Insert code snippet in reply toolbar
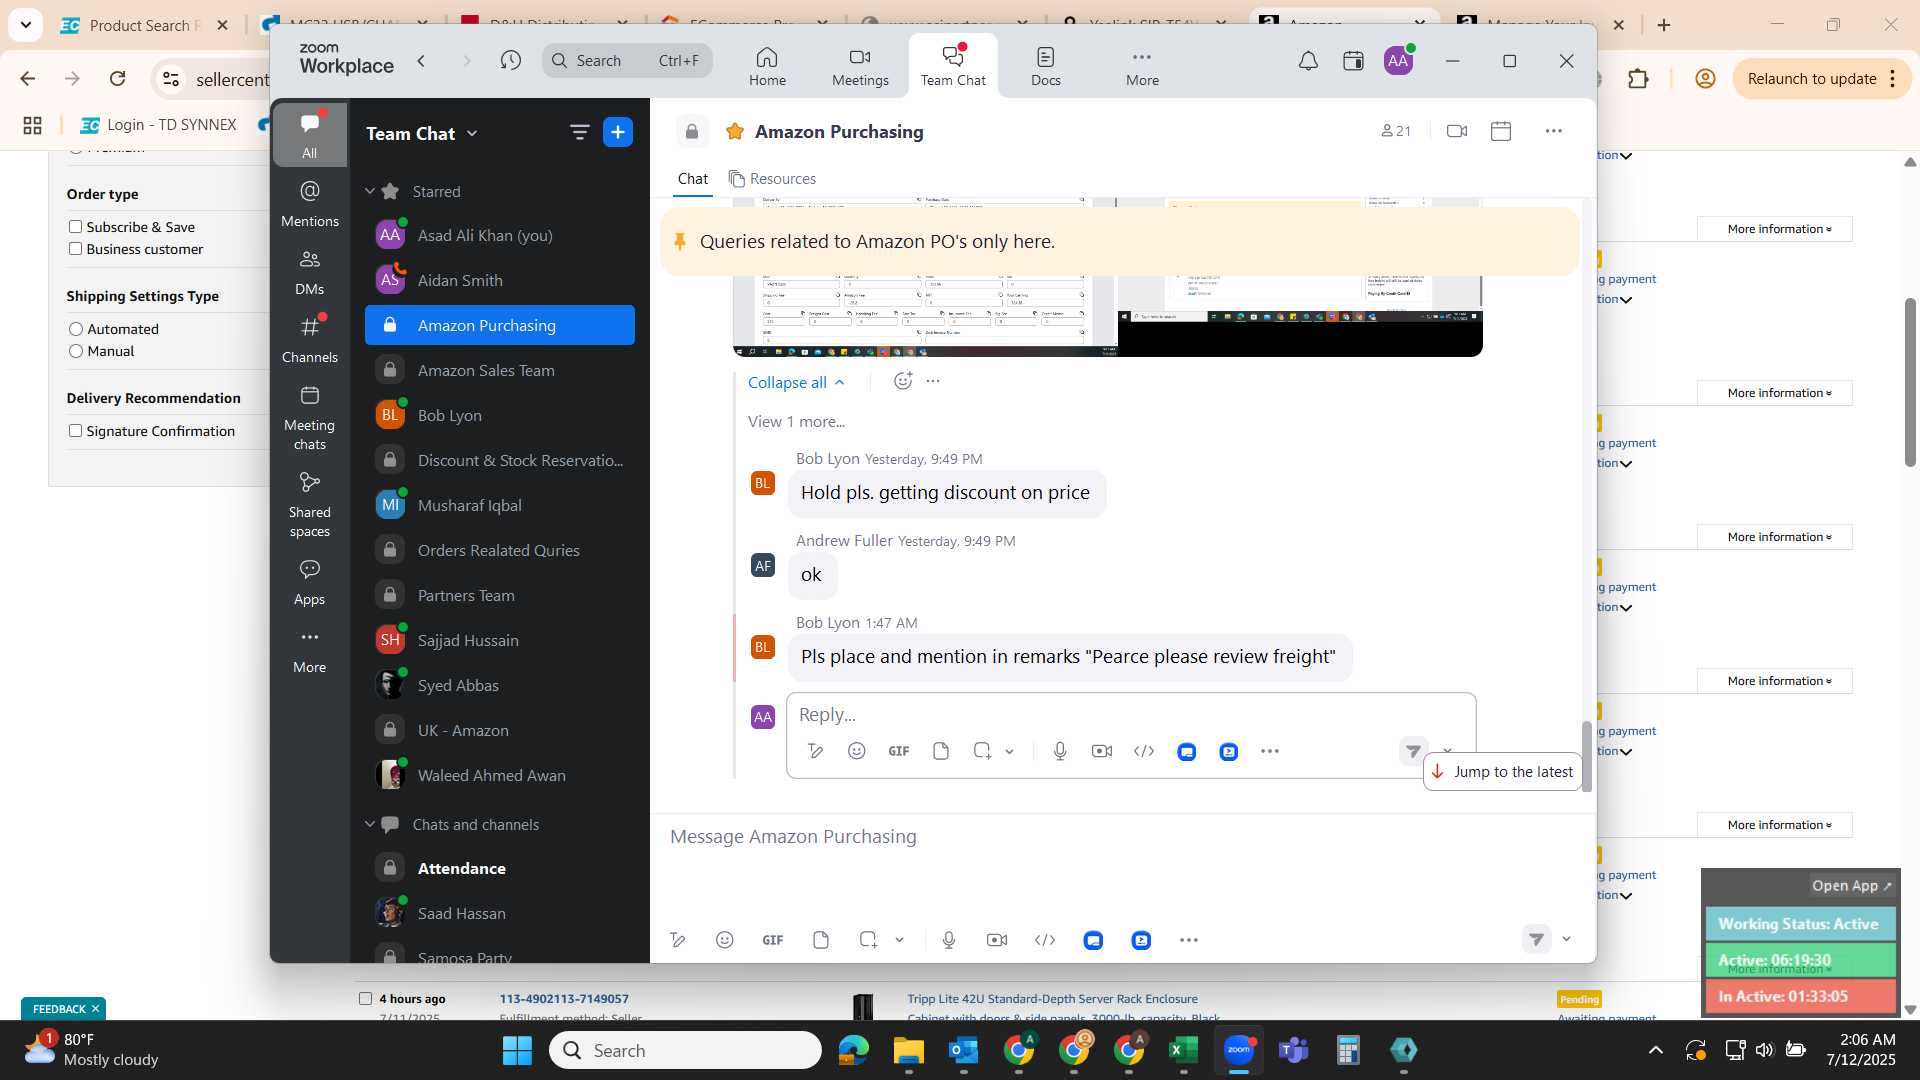The width and height of the screenshot is (1920, 1080). click(x=1144, y=751)
